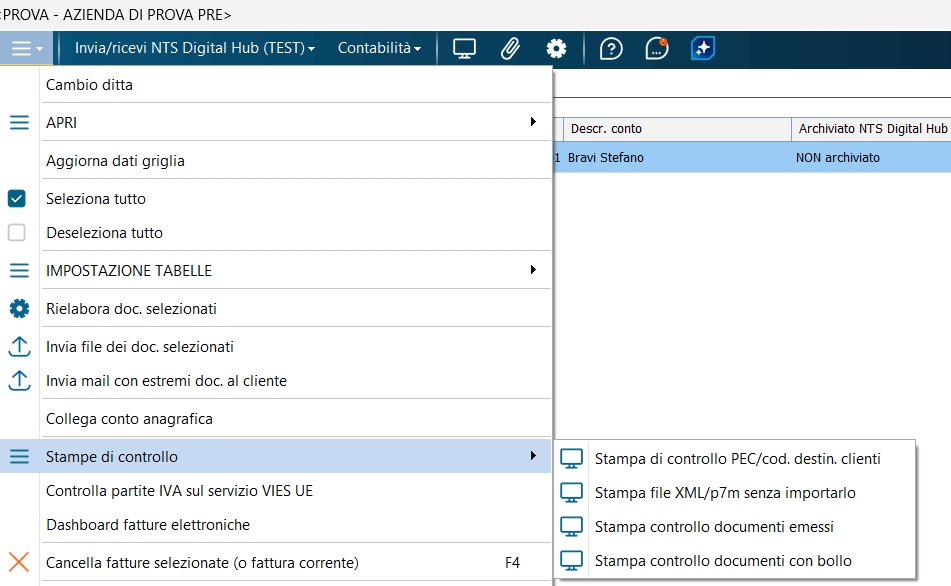Click Dashboard fatture elettroniche
Image resolution: width=951 pixels, height=586 pixels.
148,524
